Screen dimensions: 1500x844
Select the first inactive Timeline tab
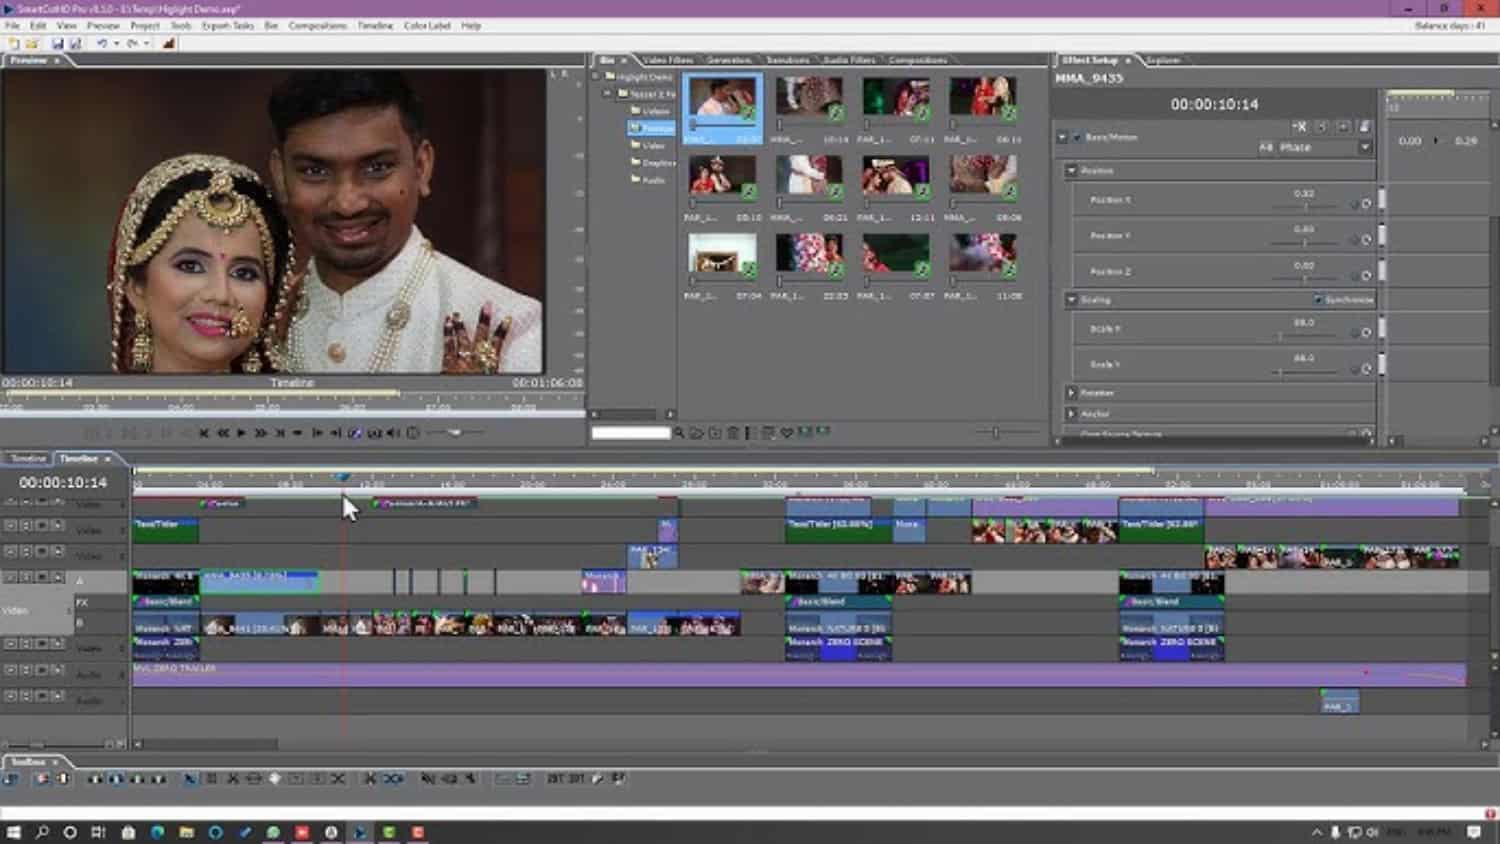click(x=28, y=459)
